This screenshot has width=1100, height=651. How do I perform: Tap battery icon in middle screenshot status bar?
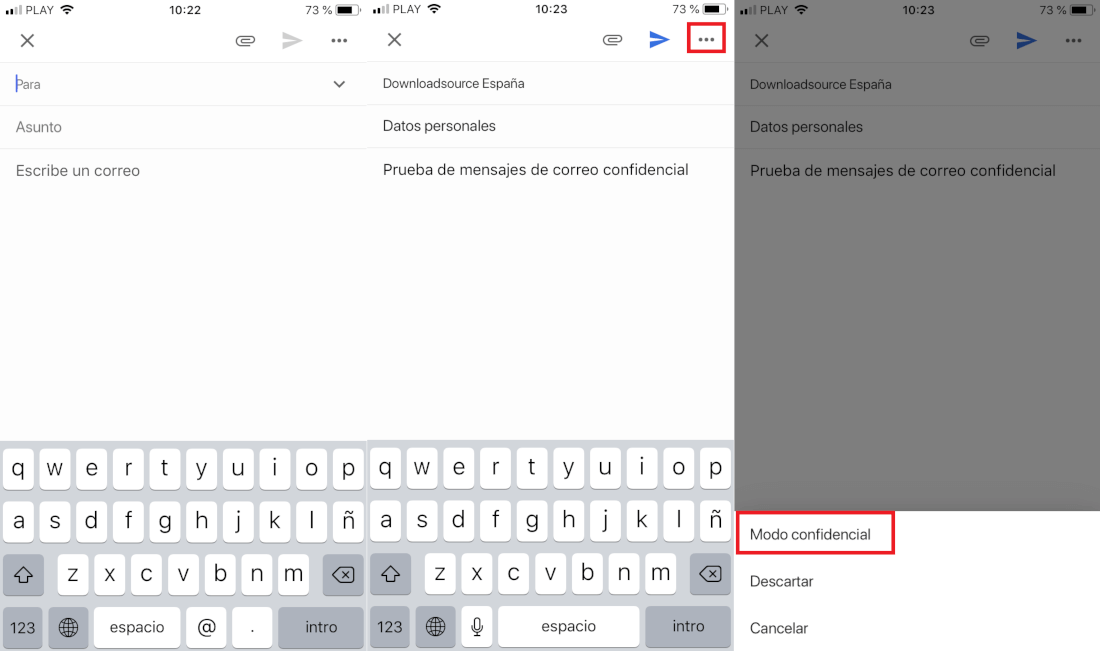click(715, 9)
